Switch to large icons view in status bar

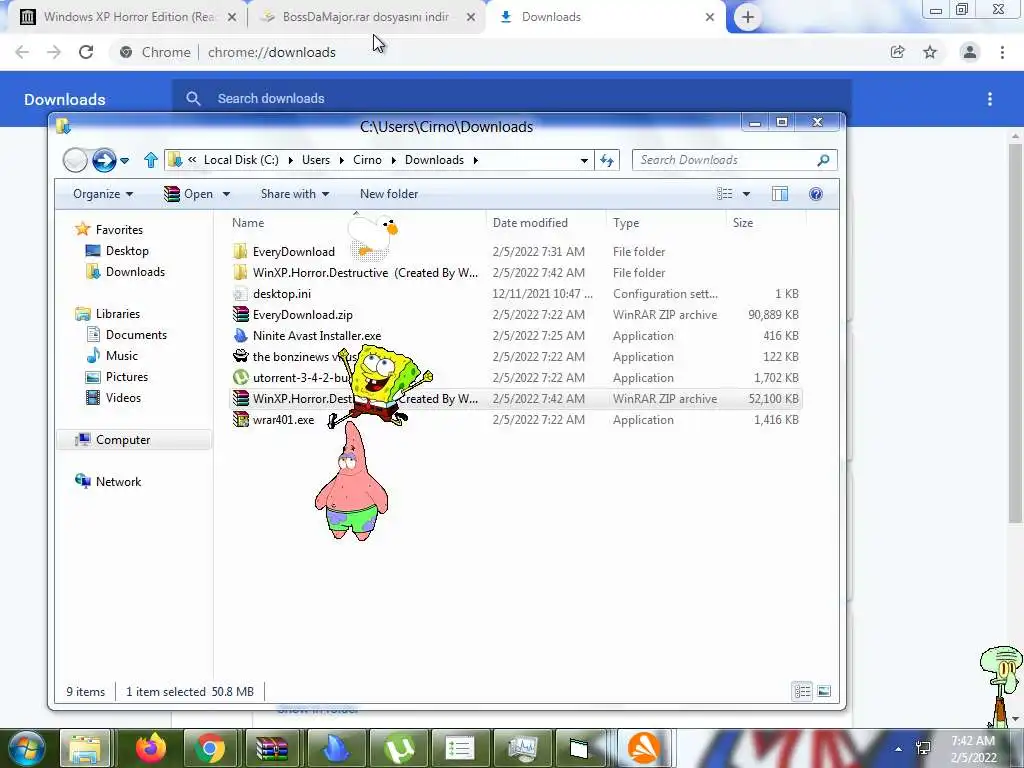click(x=824, y=691)
